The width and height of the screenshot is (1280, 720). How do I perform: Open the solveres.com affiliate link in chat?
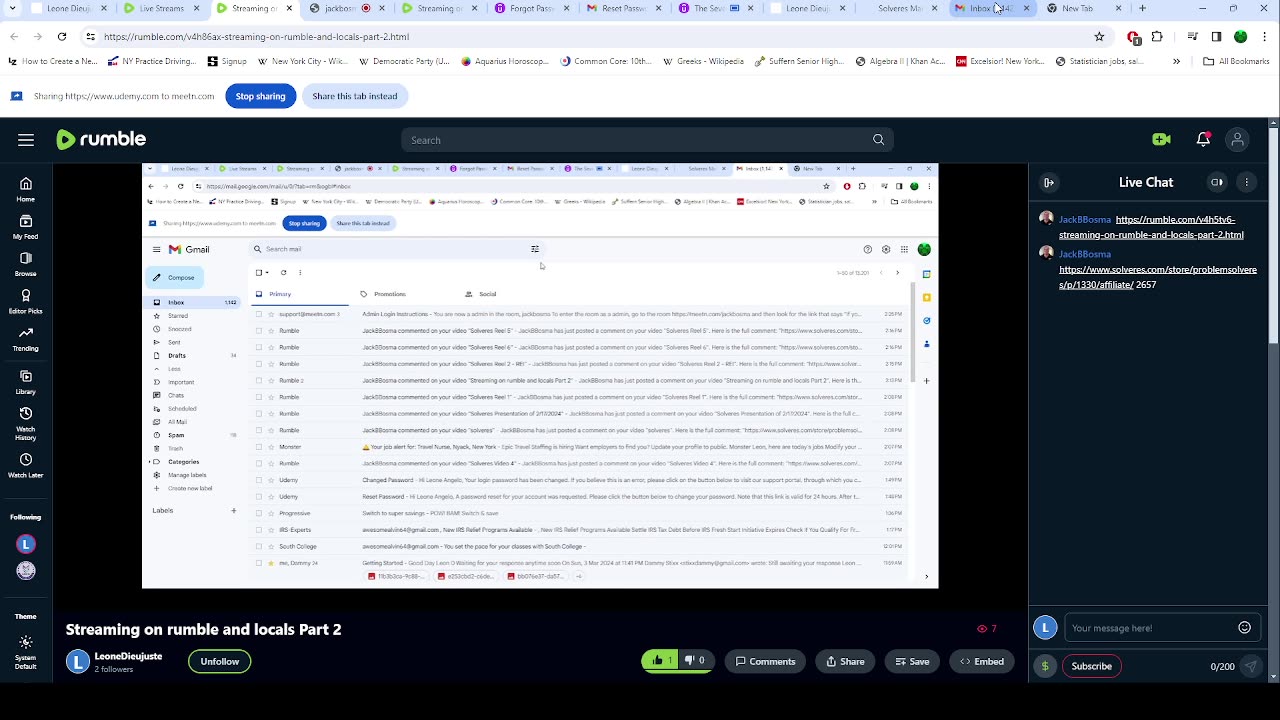[1157, 277]
